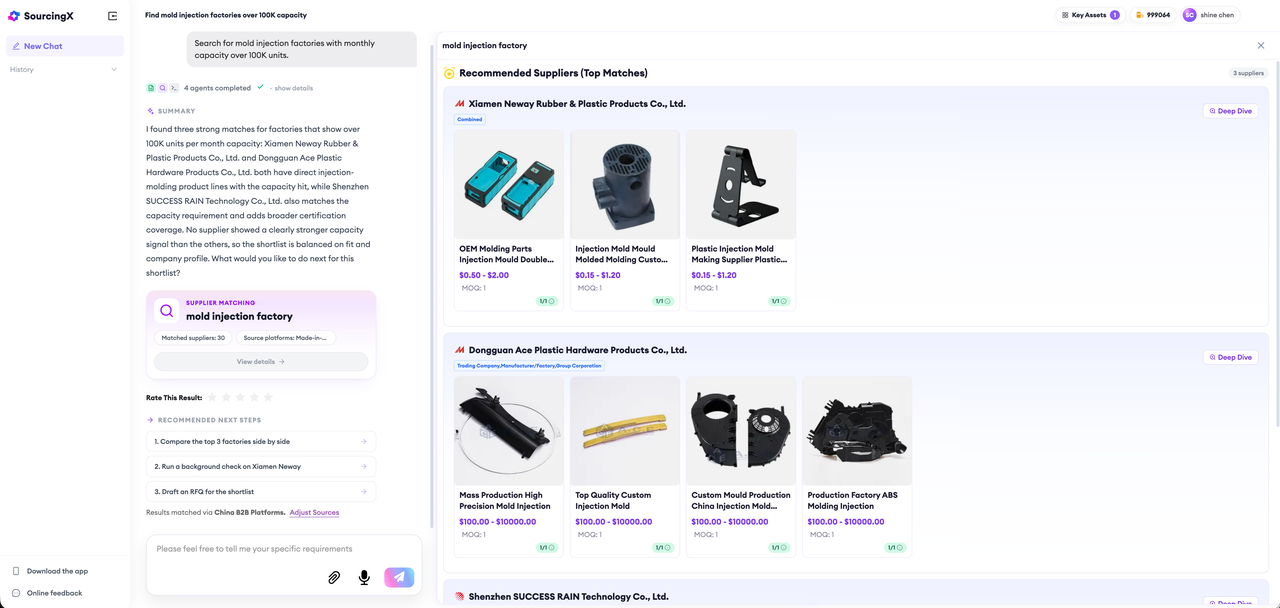Click the document agent icon
The width and height of the screenshot is (1280, 608).
pos(151,88)
